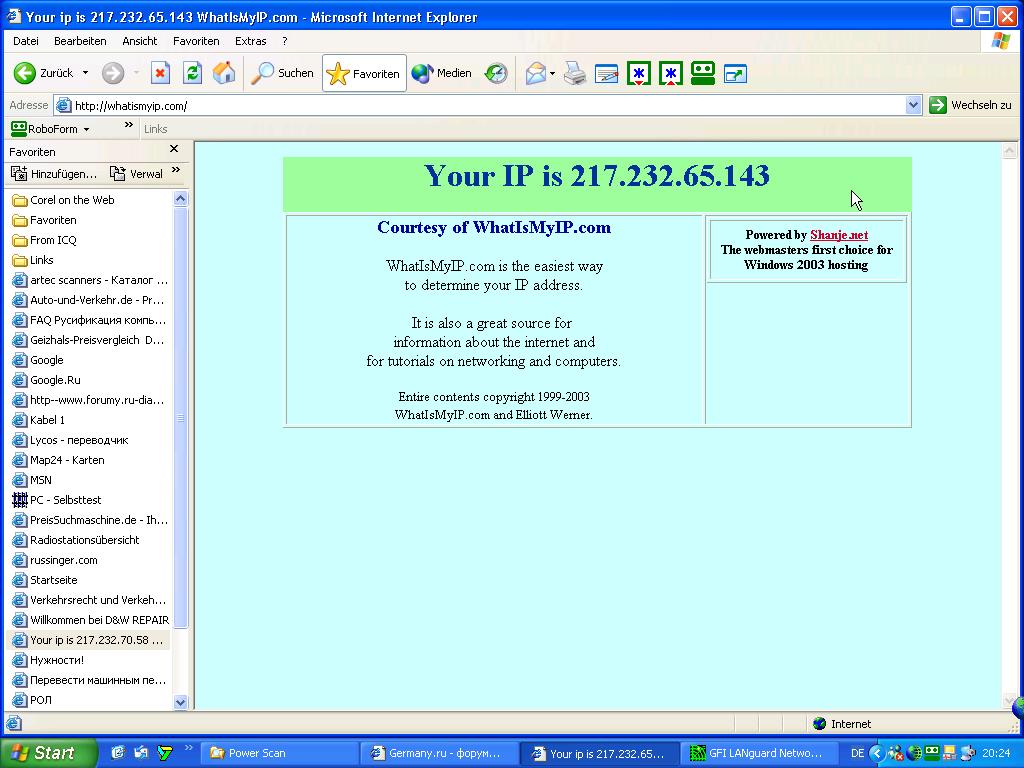Open the mail icon dropdown arrow
This screenshot has width=1024, height=768.
point(552,73)
